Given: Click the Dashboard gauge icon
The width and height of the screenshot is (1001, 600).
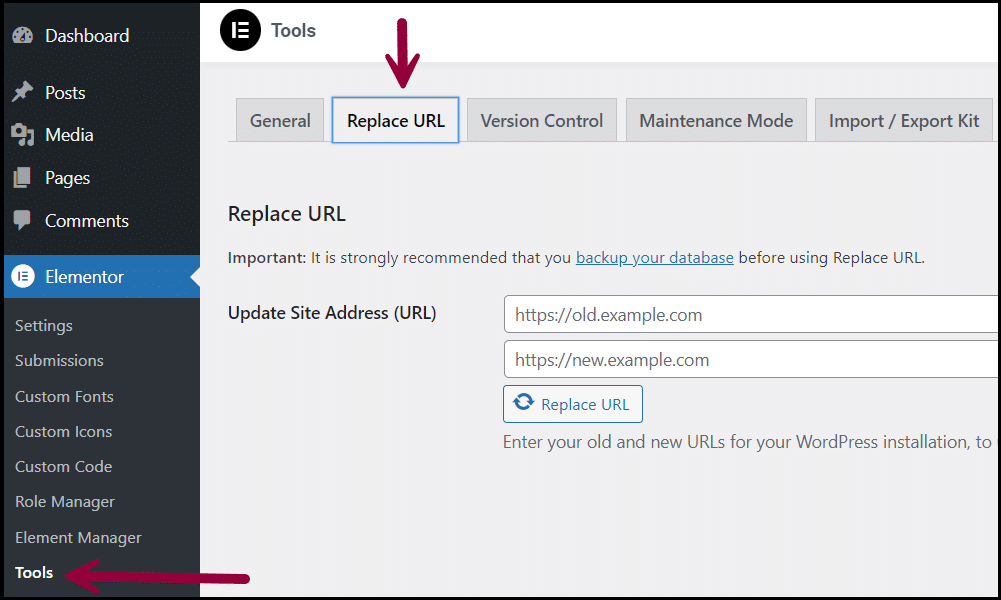Looking at the screenshot, I should coord(24,35).
